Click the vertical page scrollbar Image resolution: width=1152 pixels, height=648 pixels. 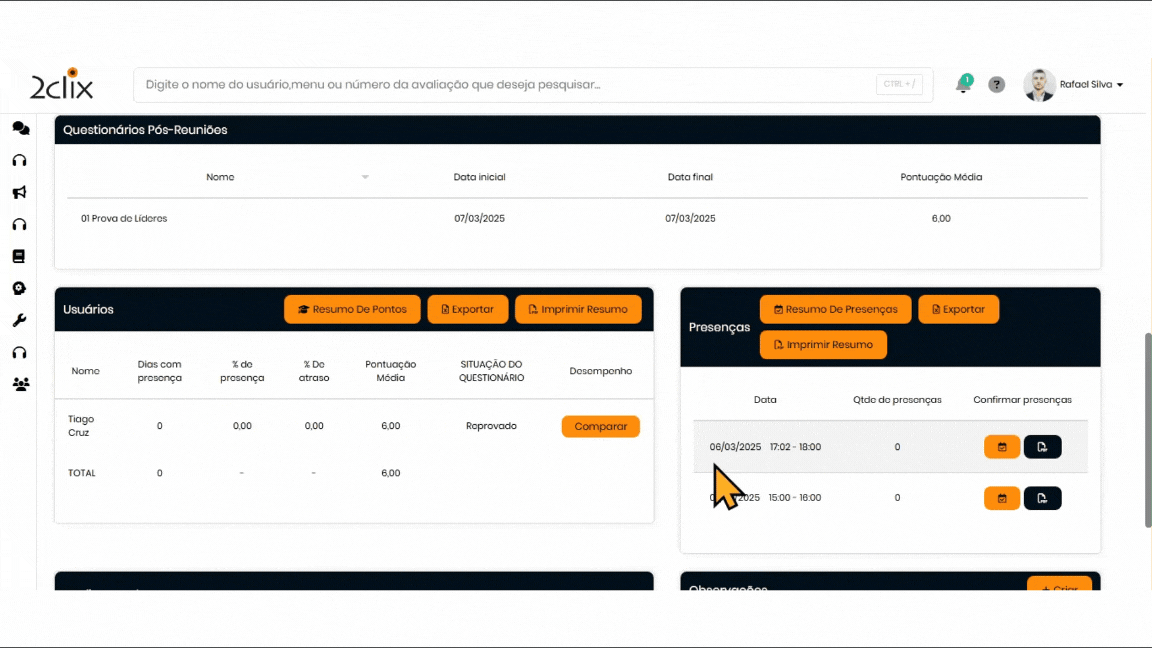1147,430
